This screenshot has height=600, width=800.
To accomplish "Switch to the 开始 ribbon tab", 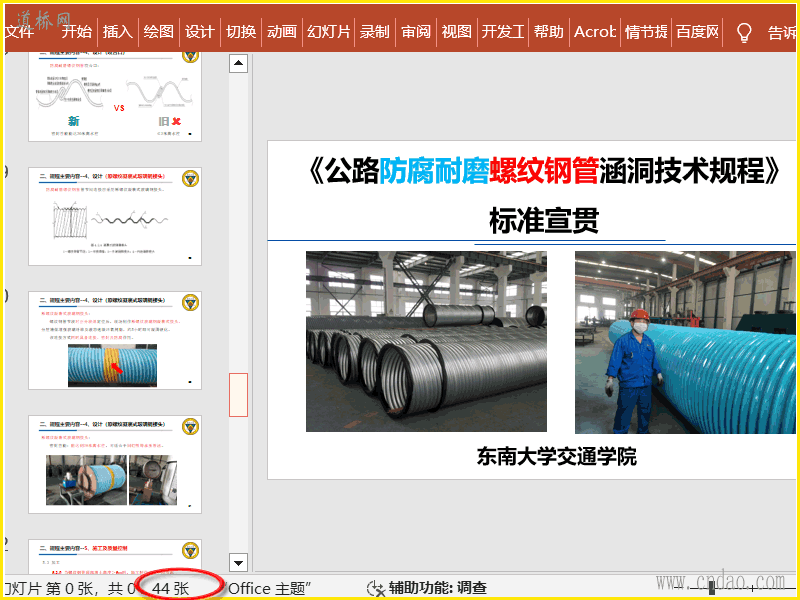I will click(x=77, y=32).
